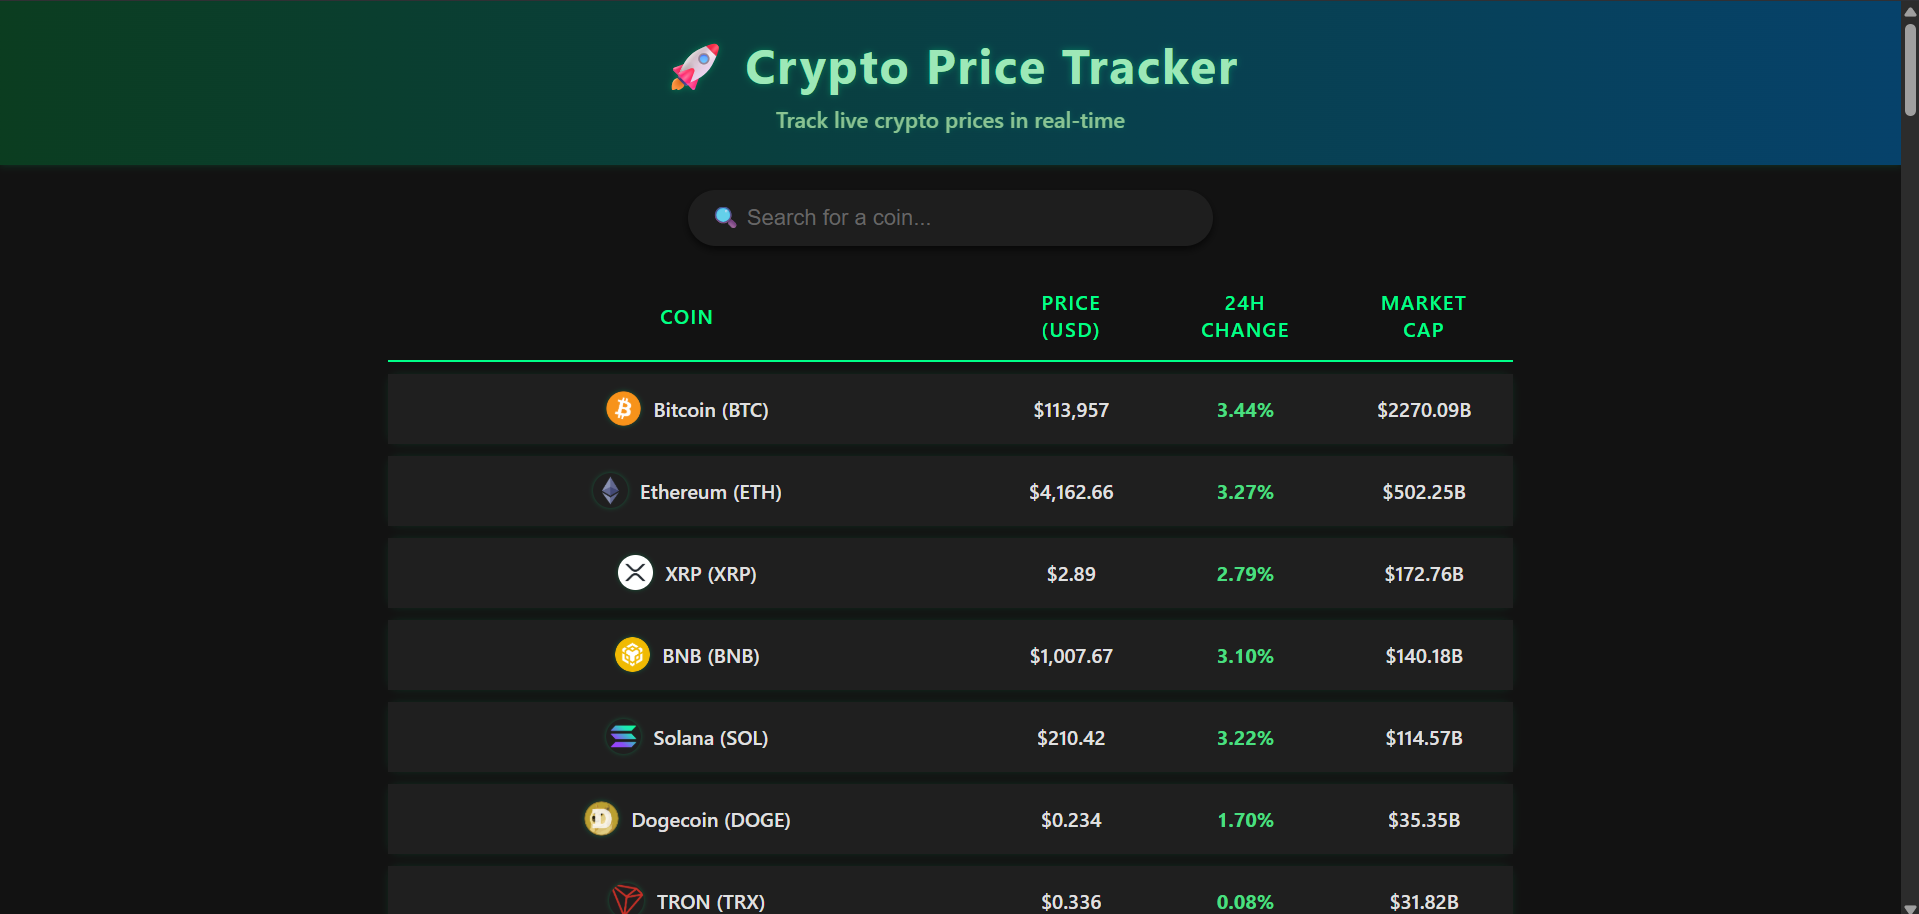Click the Bitcoin coin icon
Image resolution: width=1919 pixels, height=914 pixels.
pos(622,408)
